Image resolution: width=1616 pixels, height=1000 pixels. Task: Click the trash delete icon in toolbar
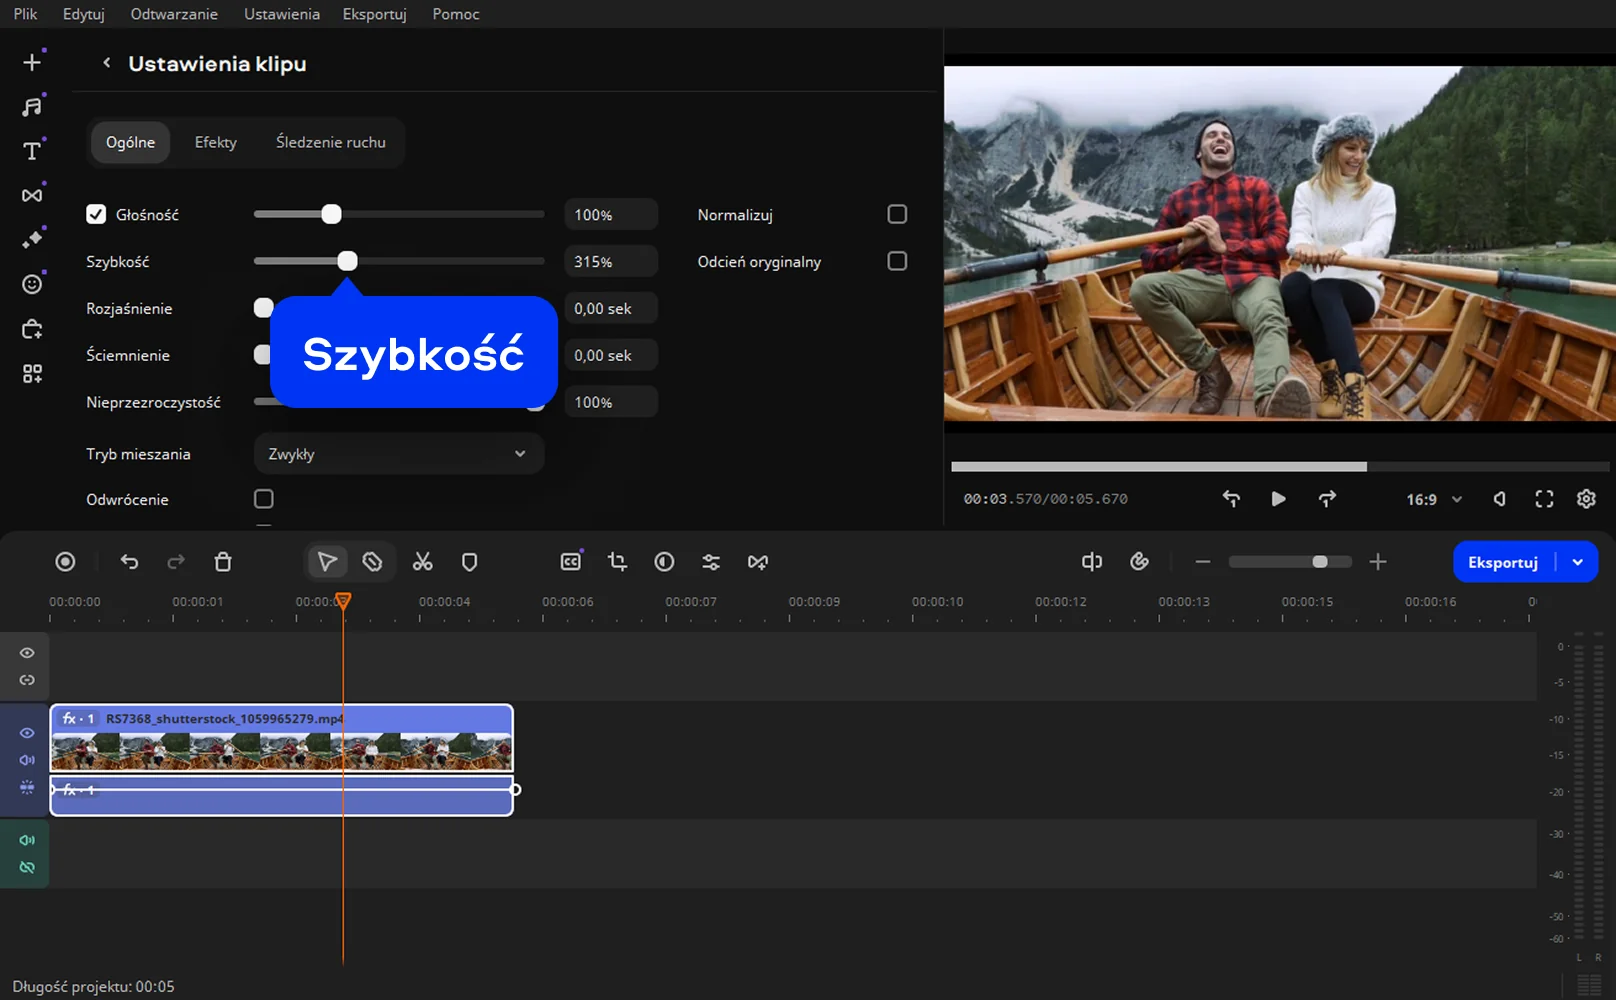223,562
